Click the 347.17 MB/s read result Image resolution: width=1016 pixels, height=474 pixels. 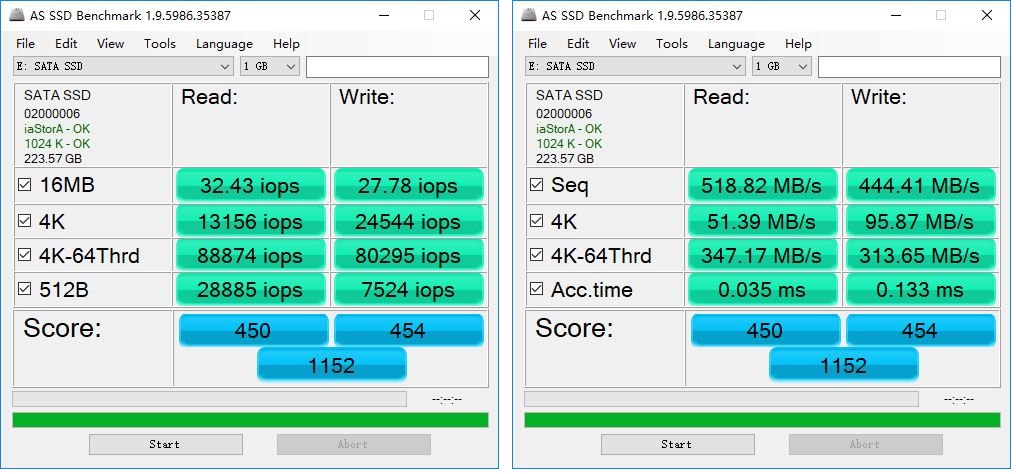(763, 254)
